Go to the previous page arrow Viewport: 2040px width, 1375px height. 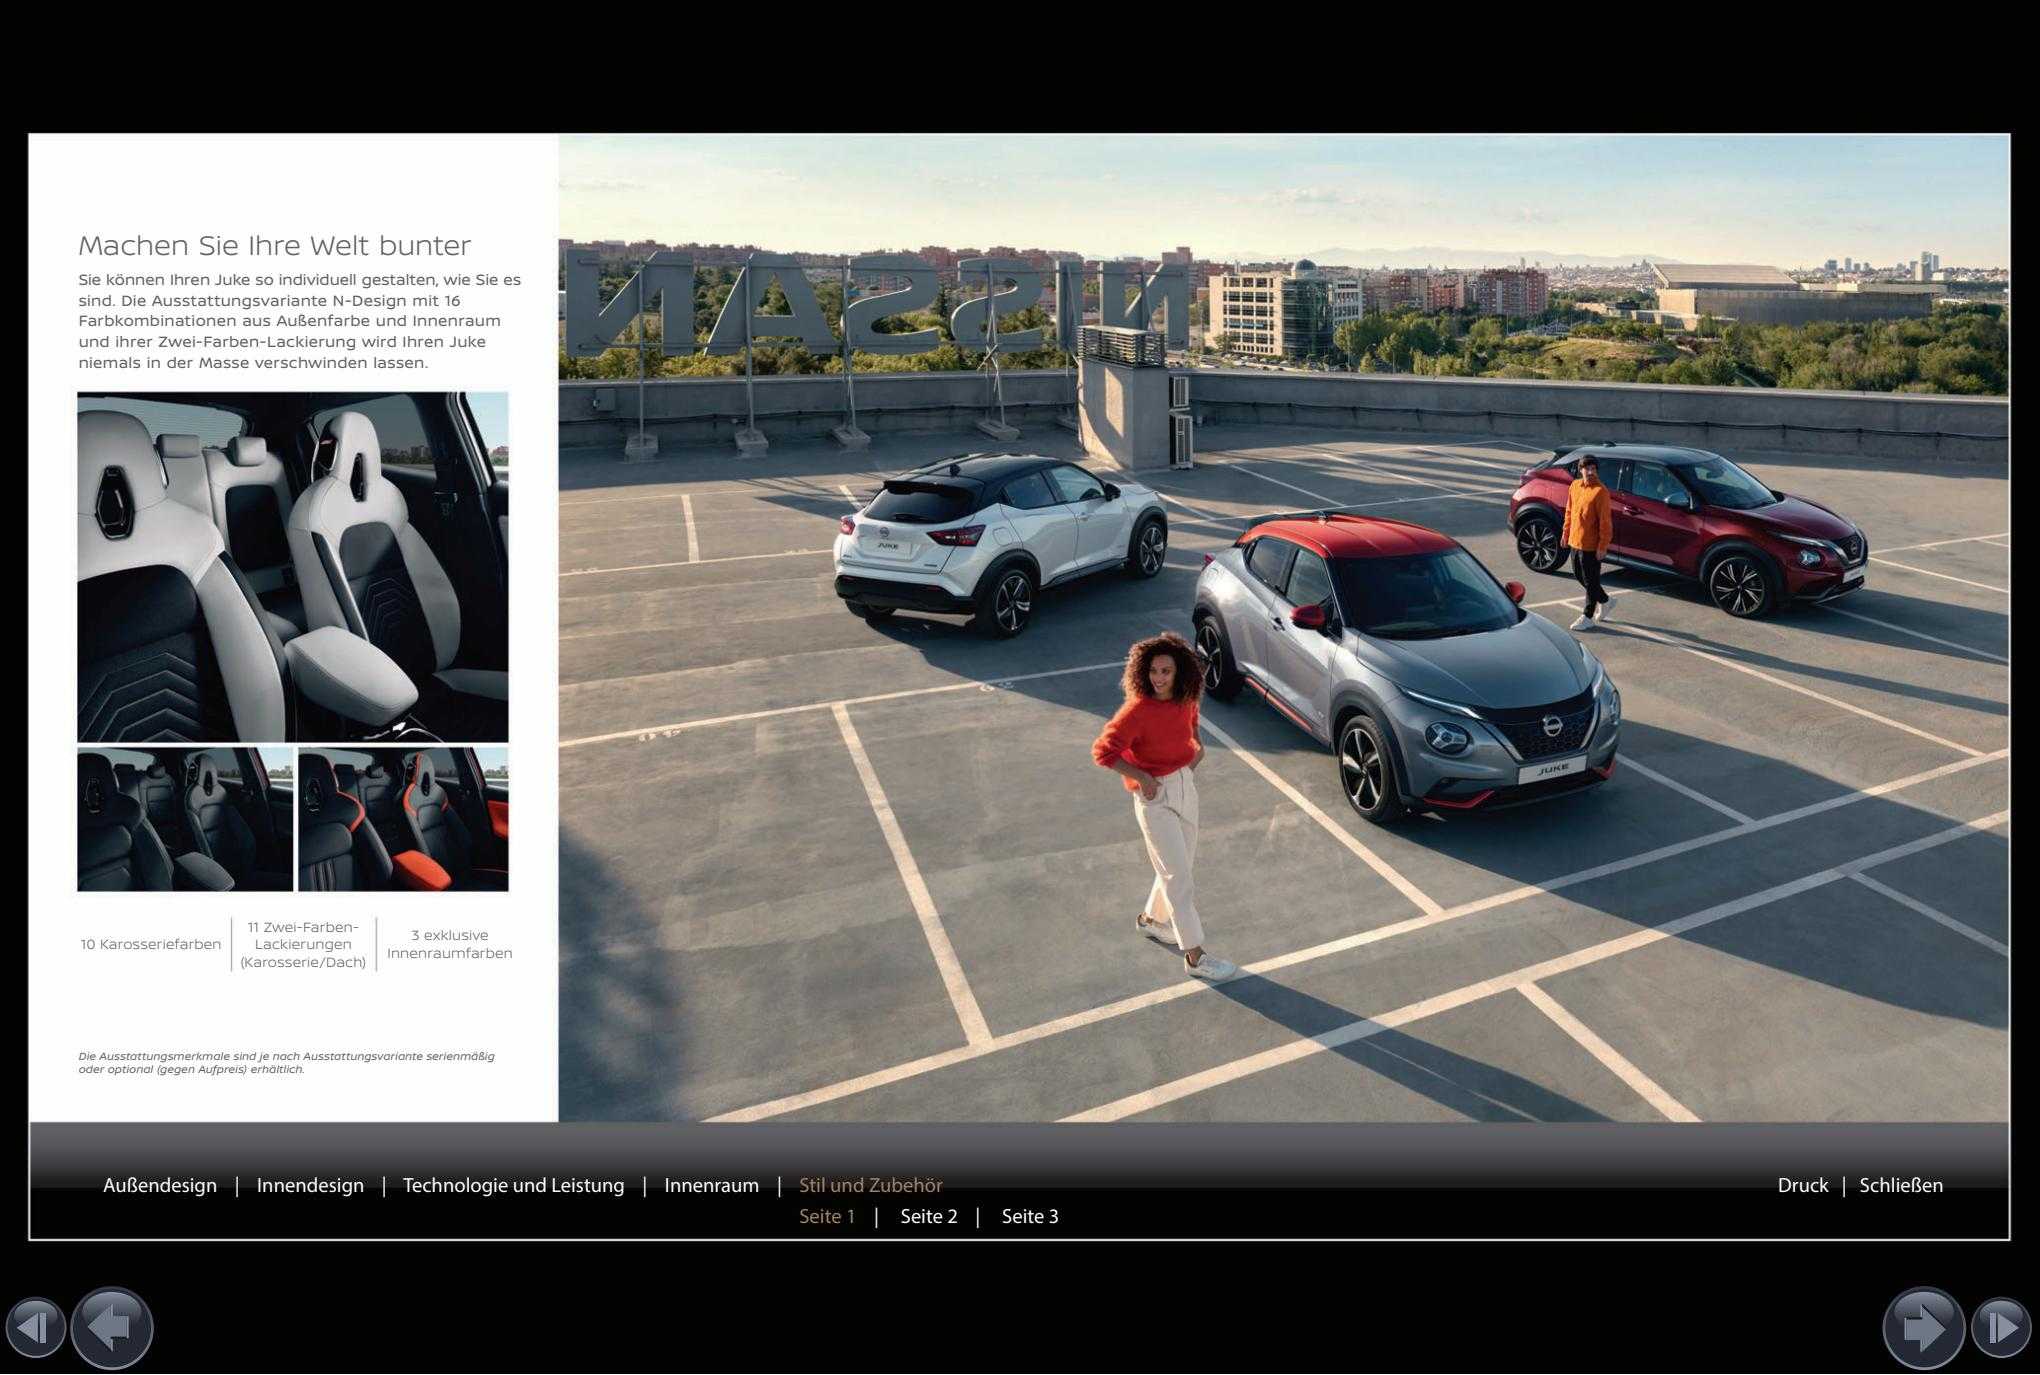coord(112,1328)
